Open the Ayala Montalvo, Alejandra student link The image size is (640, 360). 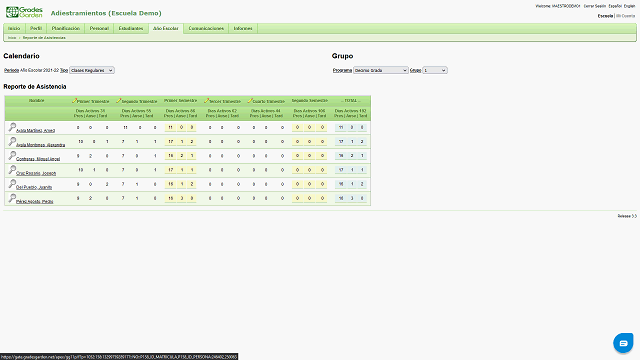40,145
